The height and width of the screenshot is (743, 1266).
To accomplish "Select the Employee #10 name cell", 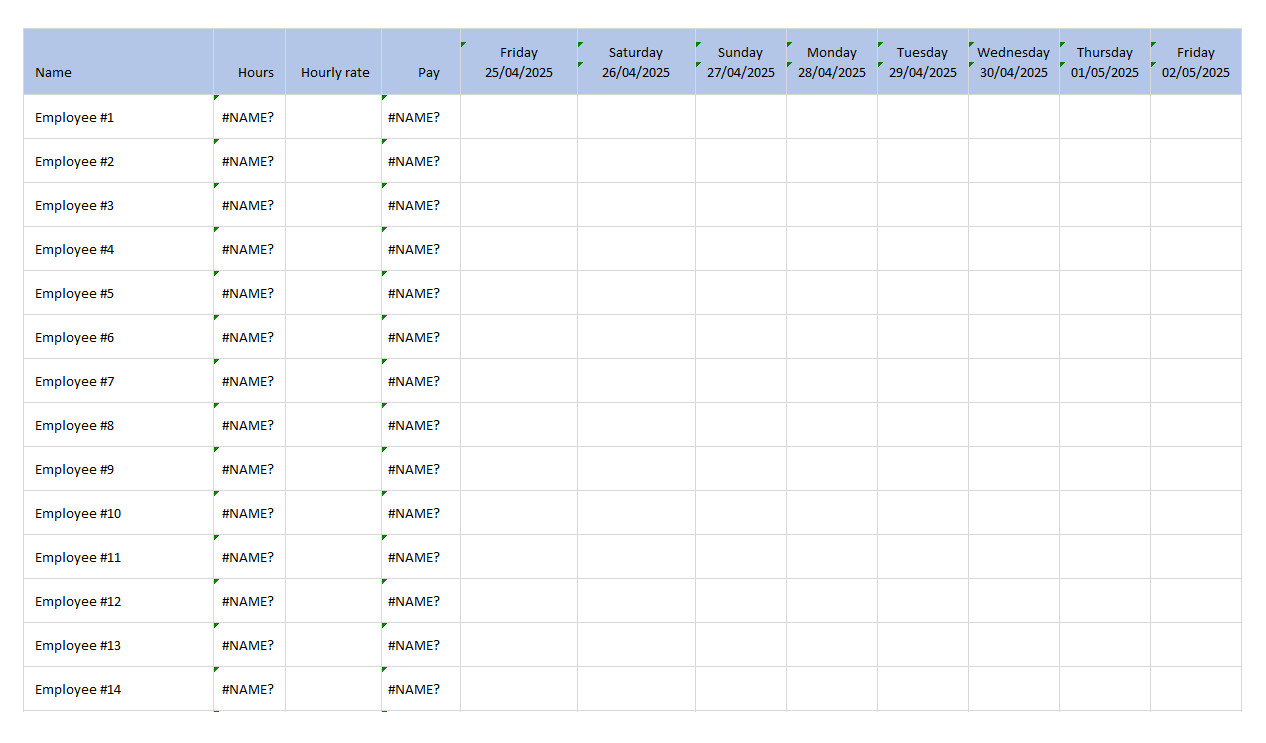I will pos(118,513).
